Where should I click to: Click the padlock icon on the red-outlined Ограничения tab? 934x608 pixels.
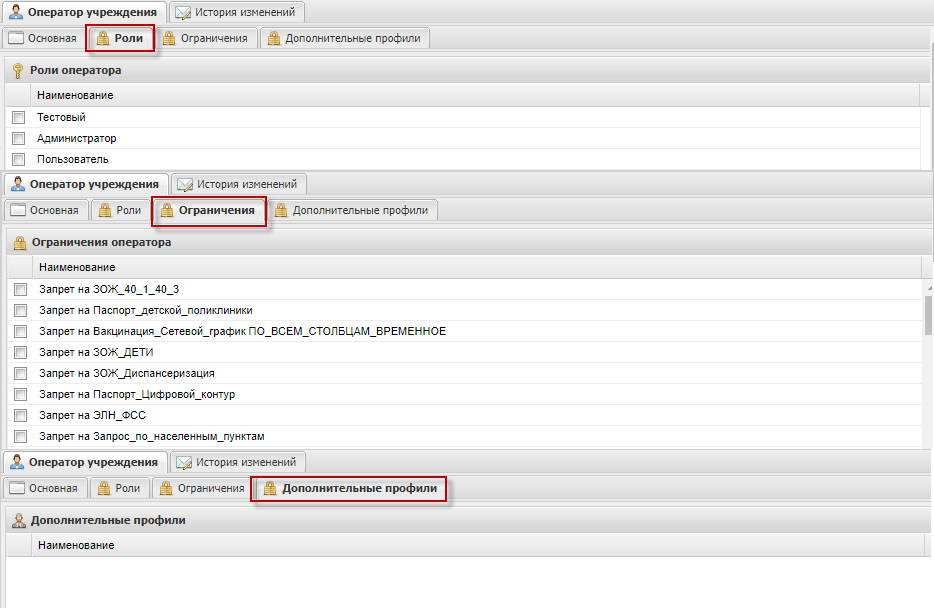[x=165, y=211]
